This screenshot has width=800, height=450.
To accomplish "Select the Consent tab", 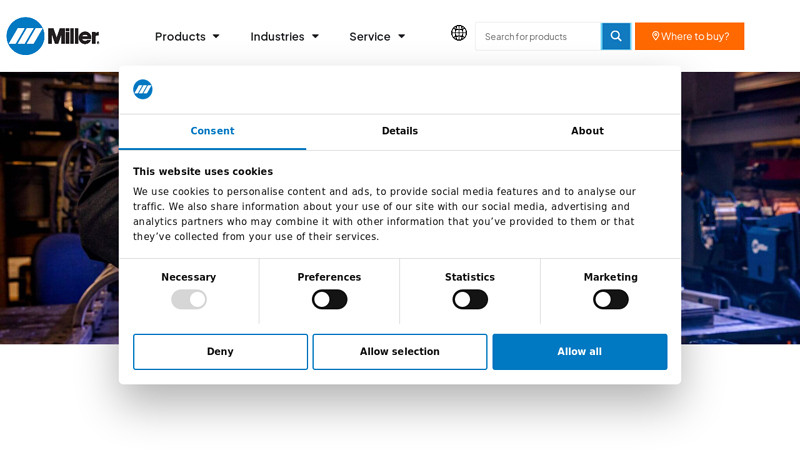I will 212,131.
